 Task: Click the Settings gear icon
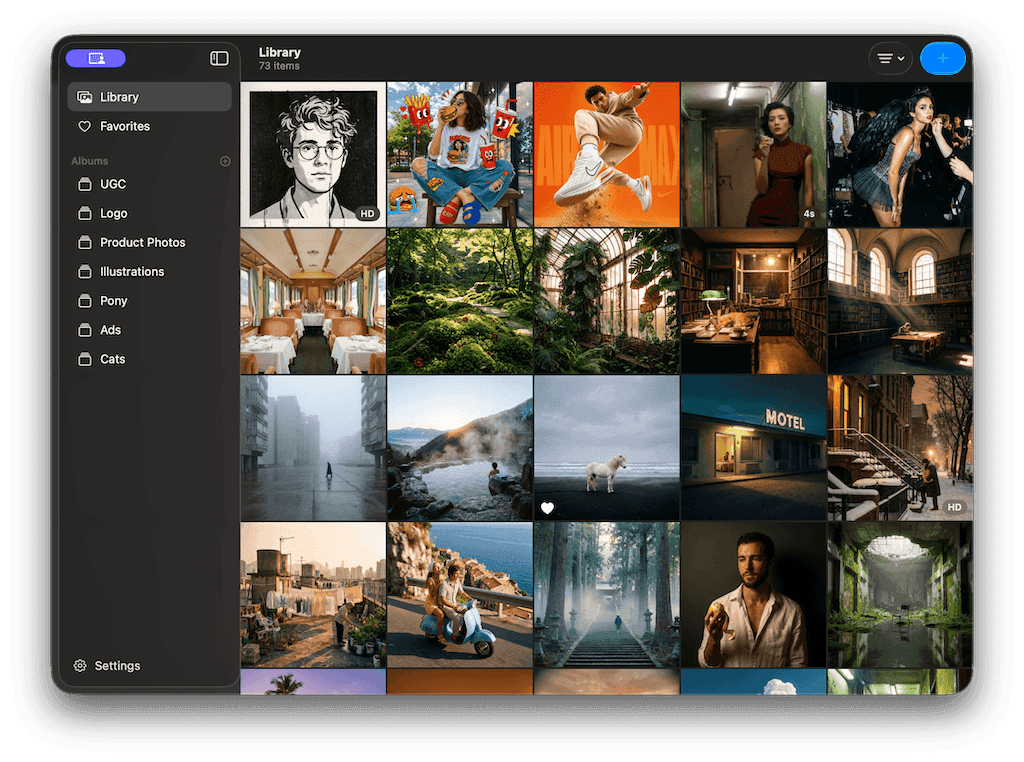[80, 665]
